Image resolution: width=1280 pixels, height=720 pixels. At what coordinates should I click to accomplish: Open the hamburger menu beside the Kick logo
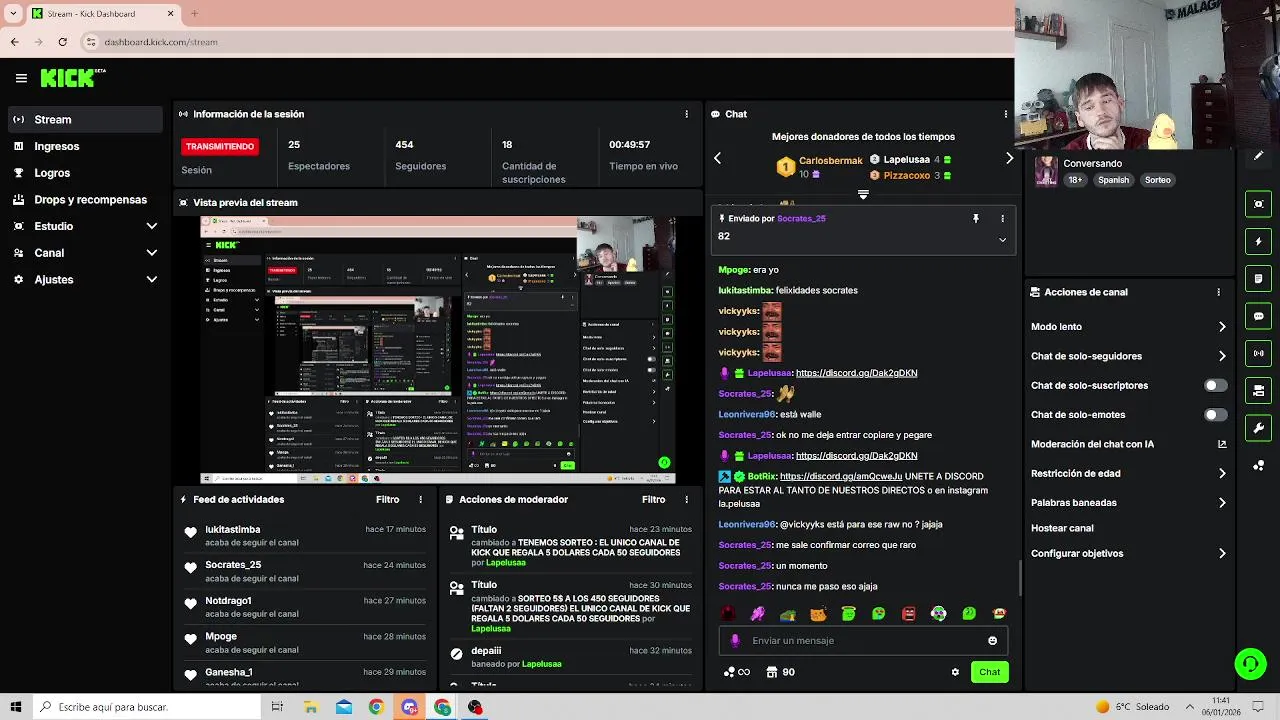pyautogui.click(x=21, y=77)
